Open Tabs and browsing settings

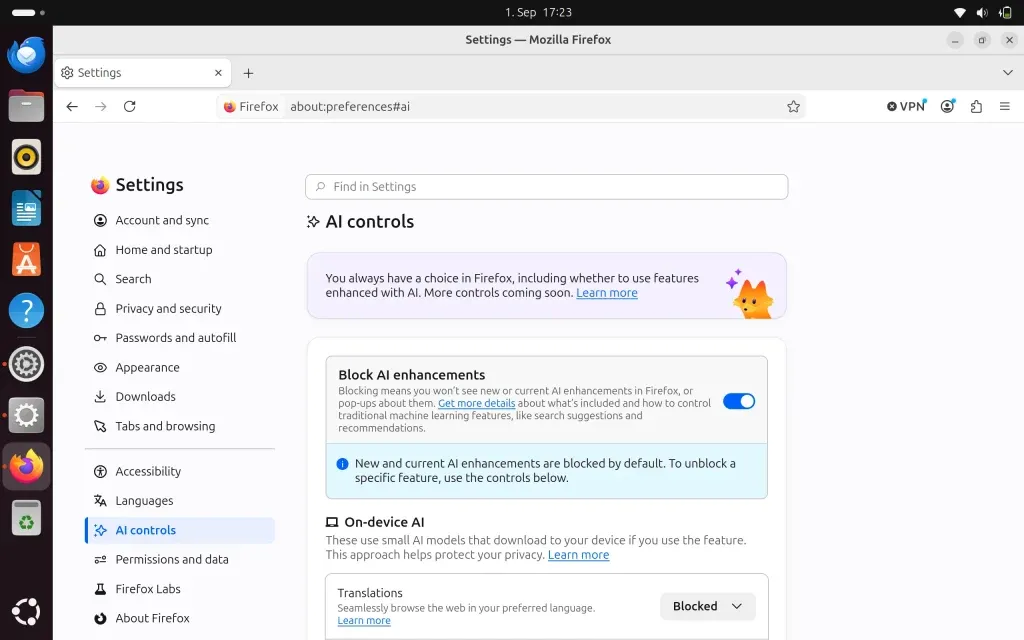pyautogui.click(x=180, y=426)
